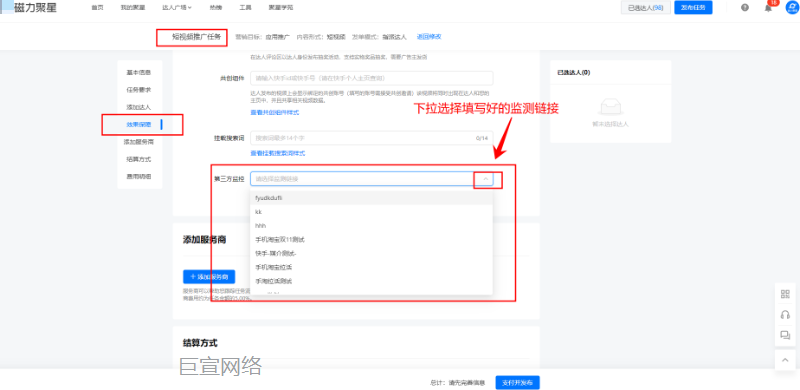The width and height of the screenshot is (800, 390).
Task: Click the 支付并发布 button
Action: 517,382
